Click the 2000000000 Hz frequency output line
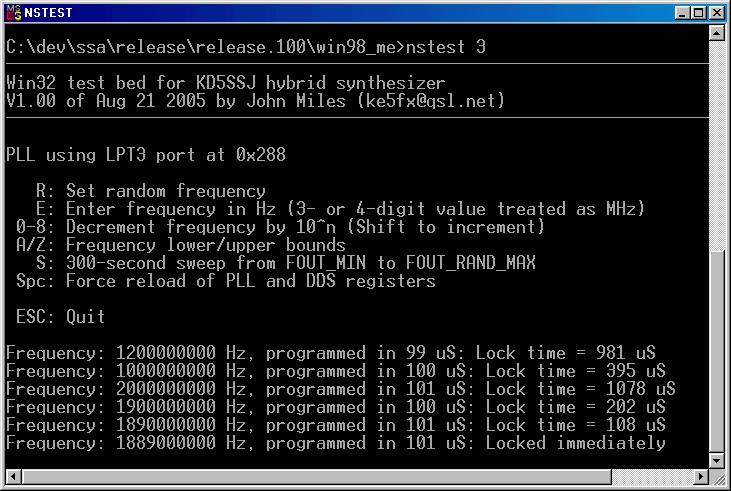Viewport: 731px width, 491px height. tap(341, 389)
